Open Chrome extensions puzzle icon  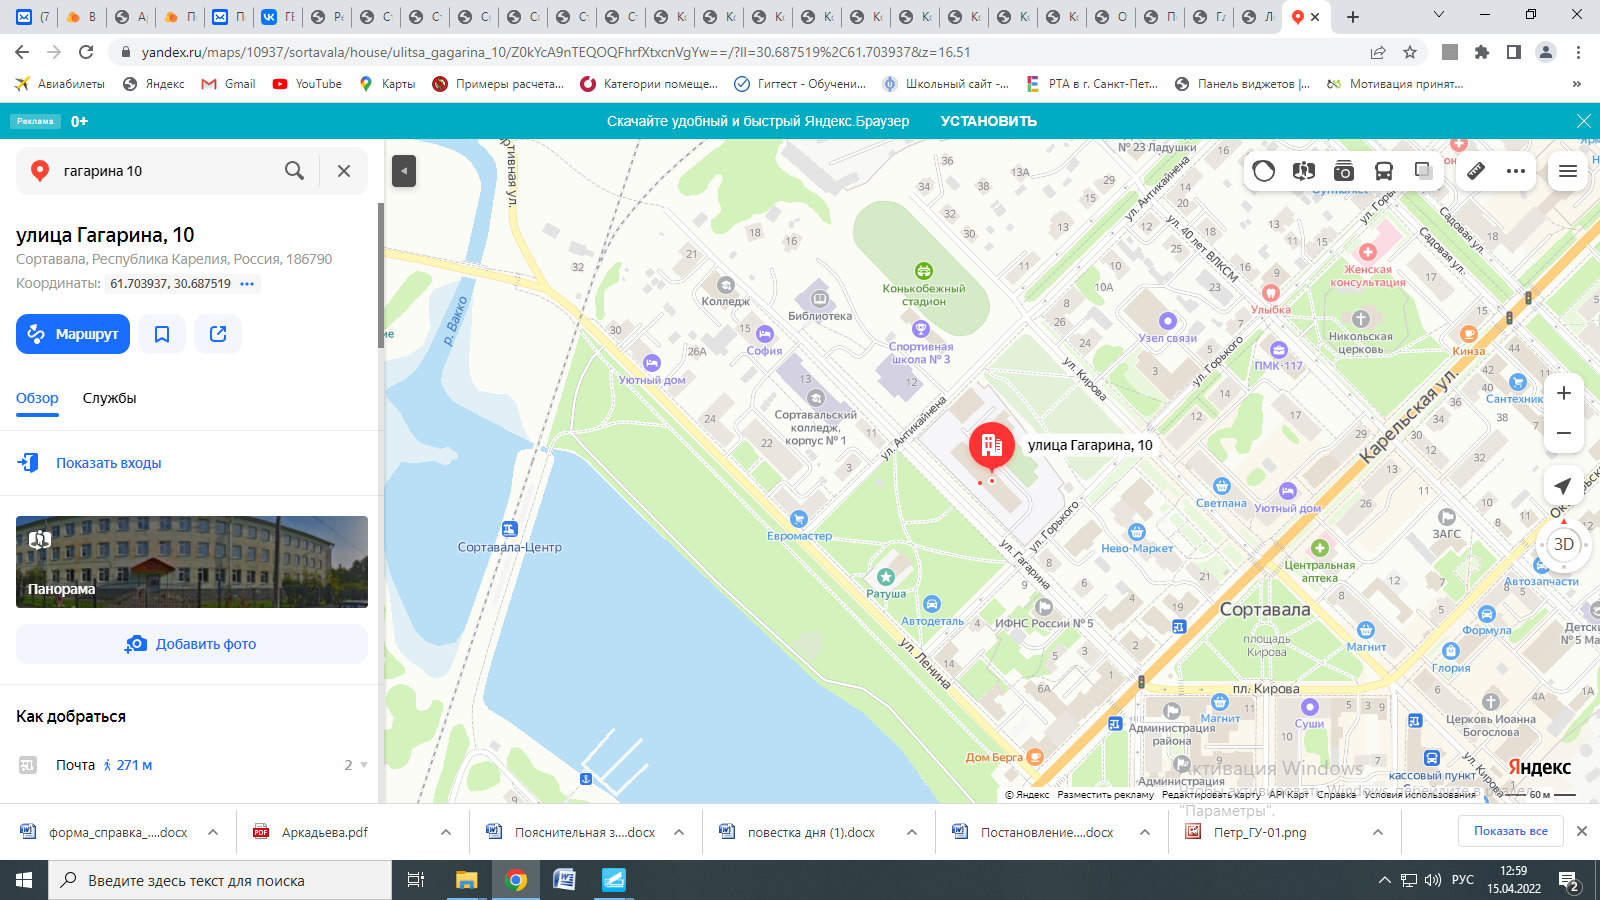point(1482,52)
